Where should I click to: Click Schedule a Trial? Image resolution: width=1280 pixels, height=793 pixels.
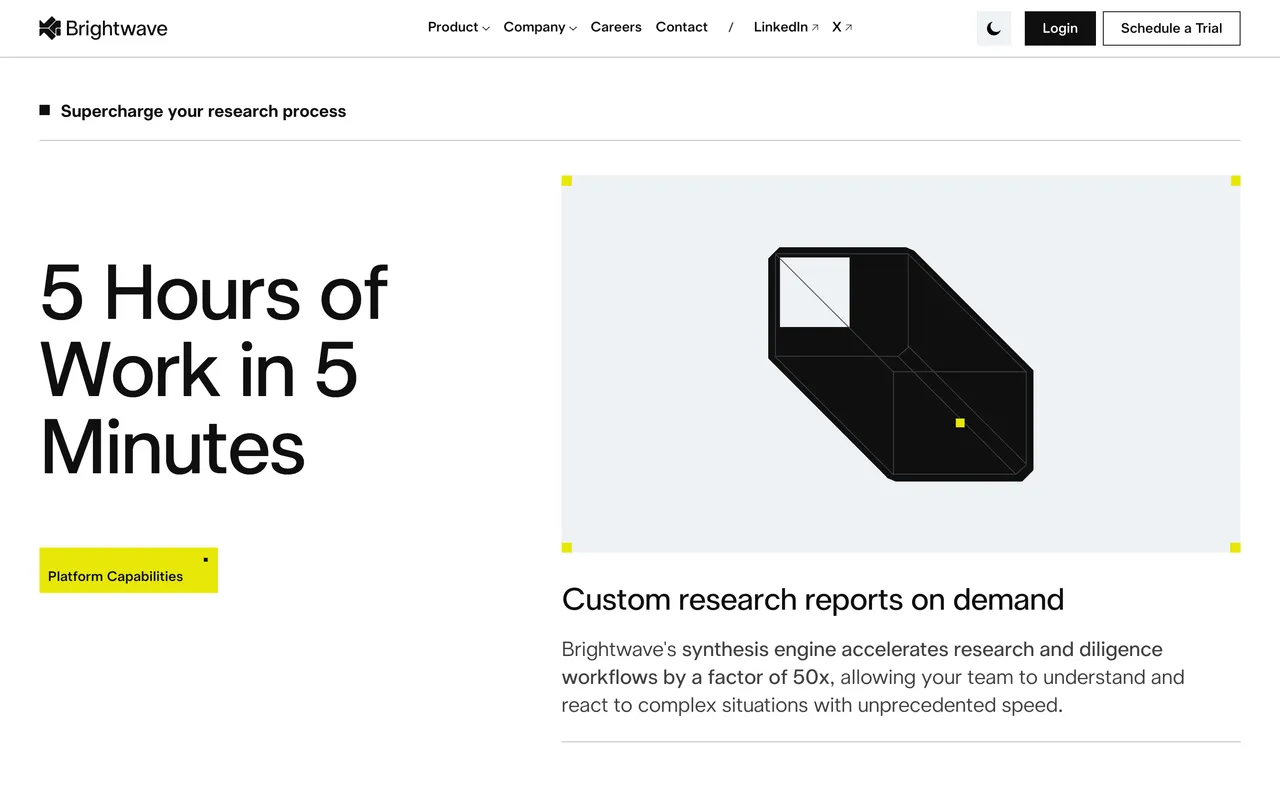point(1171,28)
